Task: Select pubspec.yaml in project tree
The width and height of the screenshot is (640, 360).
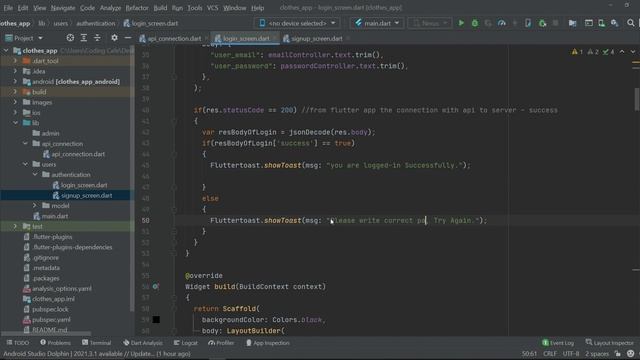Action: pyautogui.click(x=51, y=320)
